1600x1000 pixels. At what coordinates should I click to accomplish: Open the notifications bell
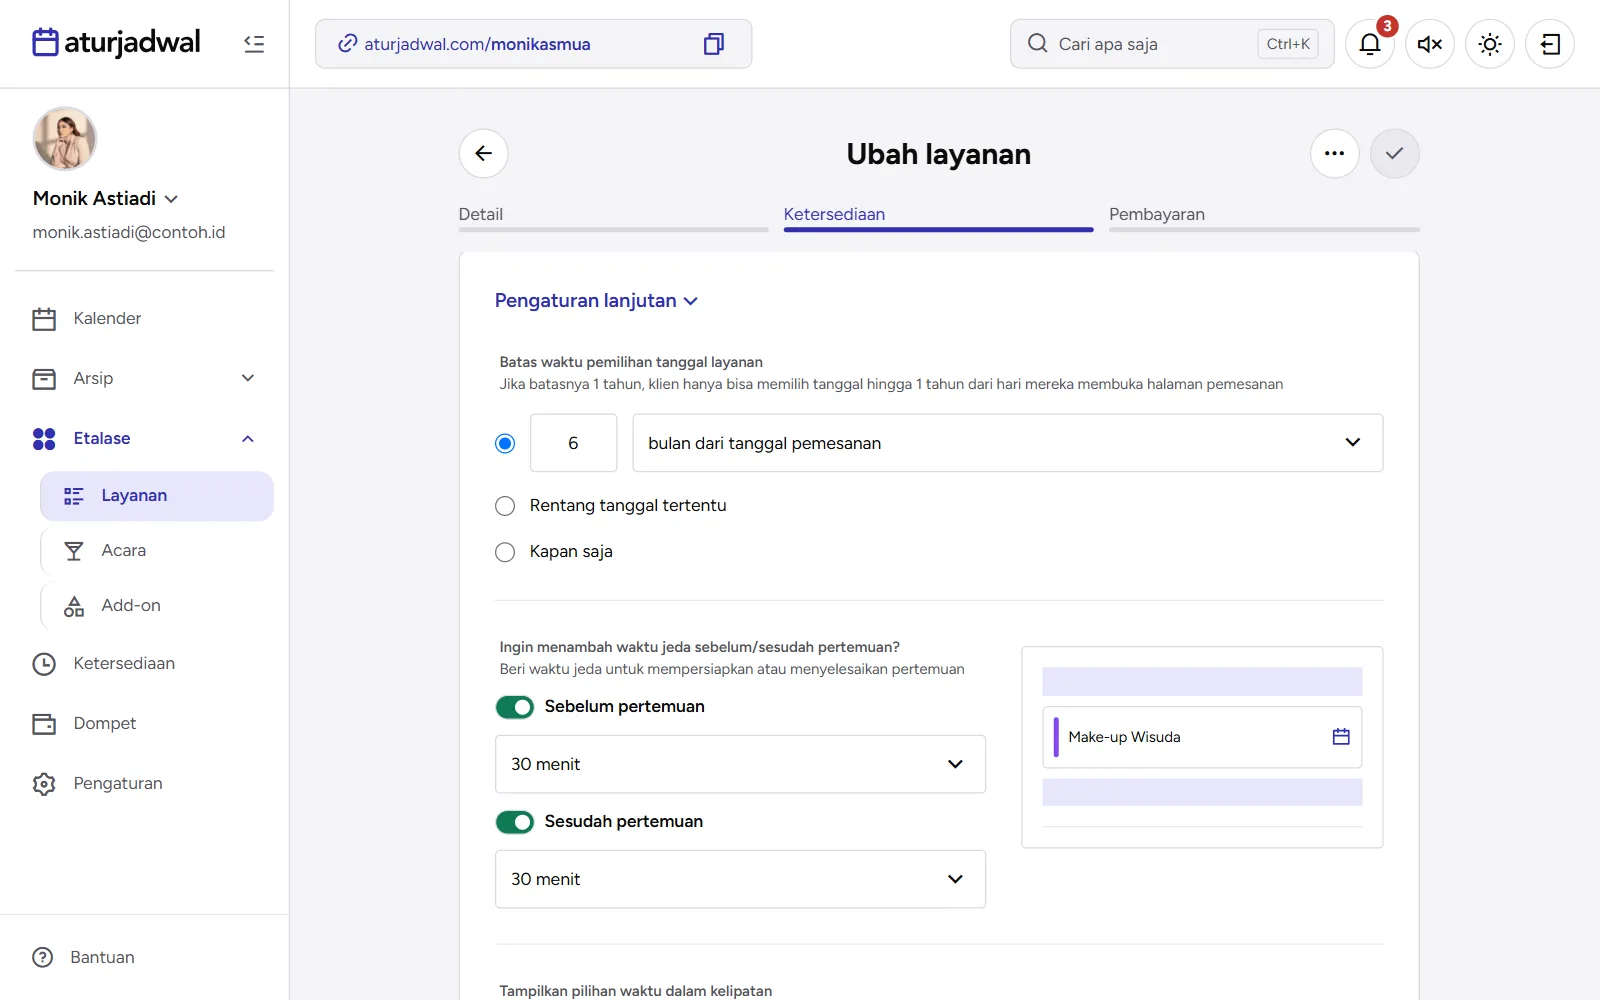[x=1370, y=44]
